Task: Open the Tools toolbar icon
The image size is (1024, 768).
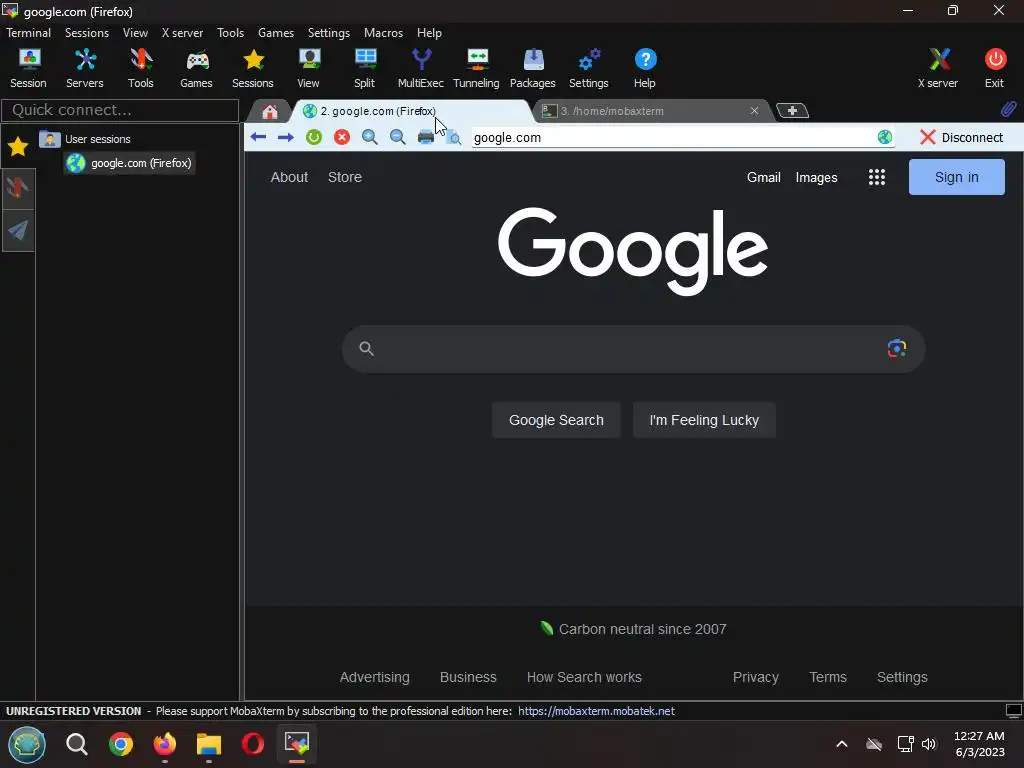Action: pyautogui.click(x=140, y=68)
